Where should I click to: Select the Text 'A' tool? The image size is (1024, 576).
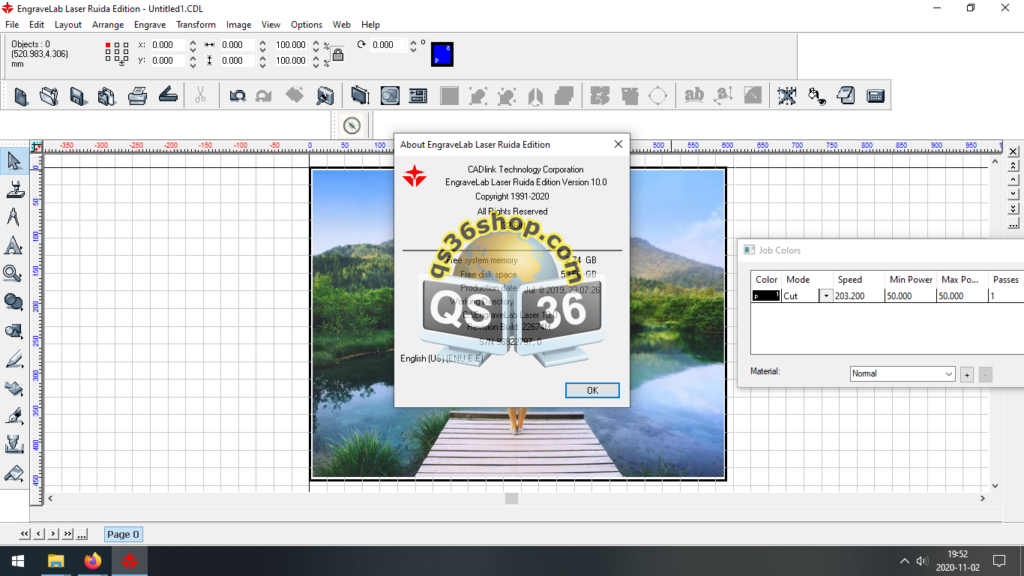coord(14,246)
